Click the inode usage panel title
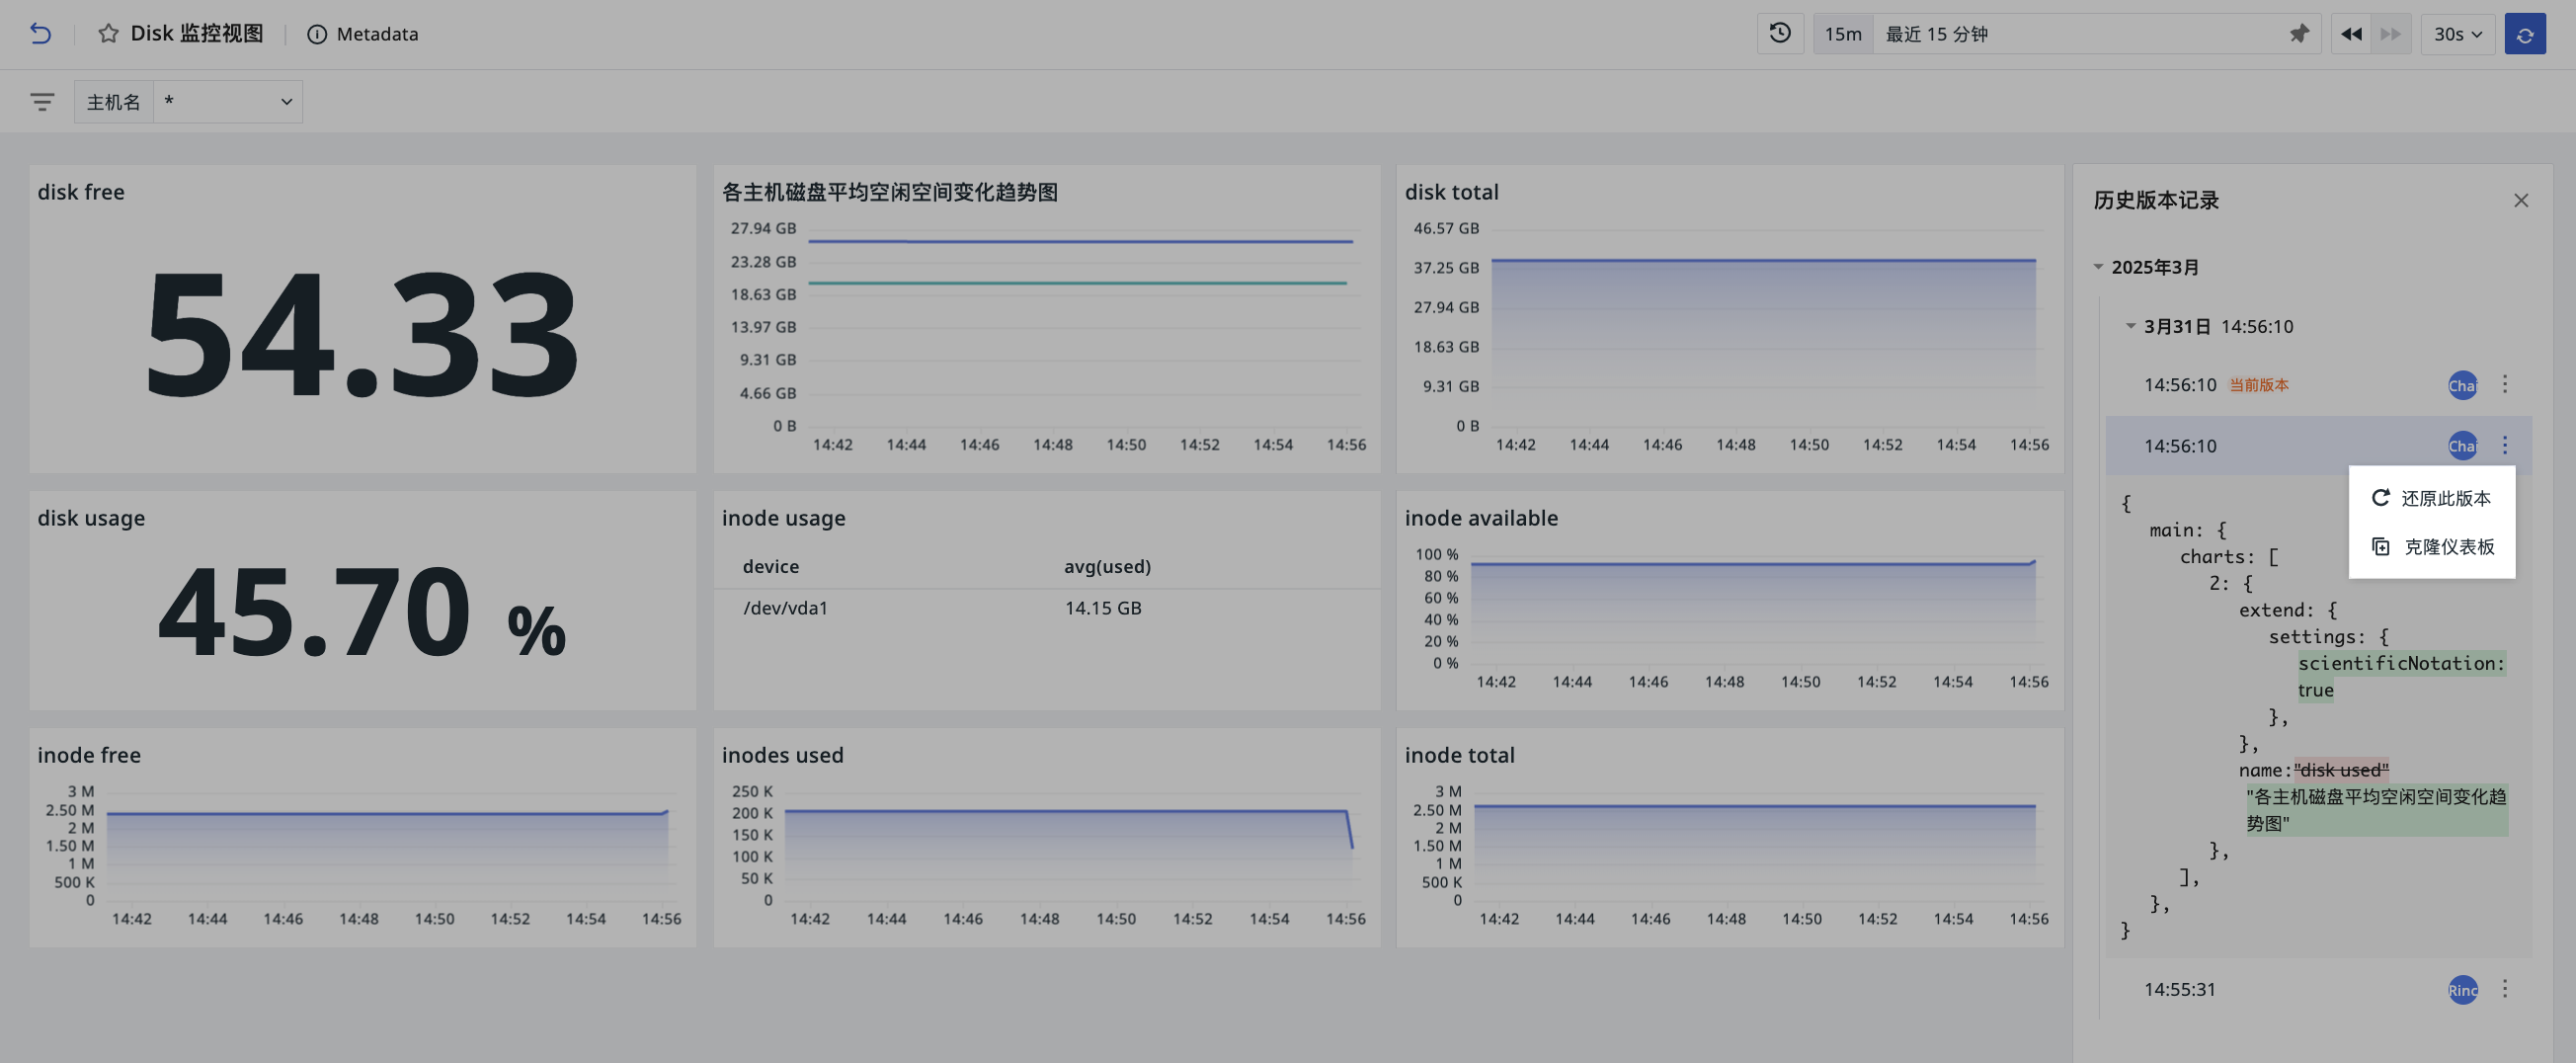The image size is (2576, 1063). (783, 518)
